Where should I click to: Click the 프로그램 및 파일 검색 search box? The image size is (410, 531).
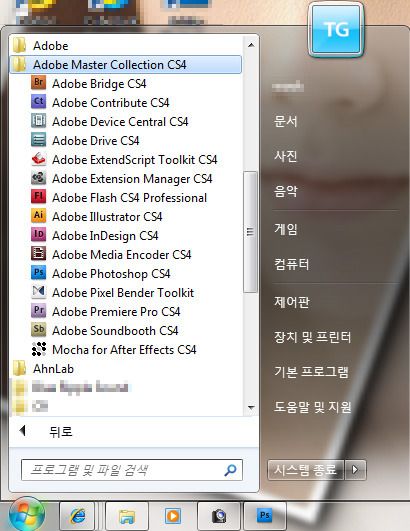click(x=132, y=470)
